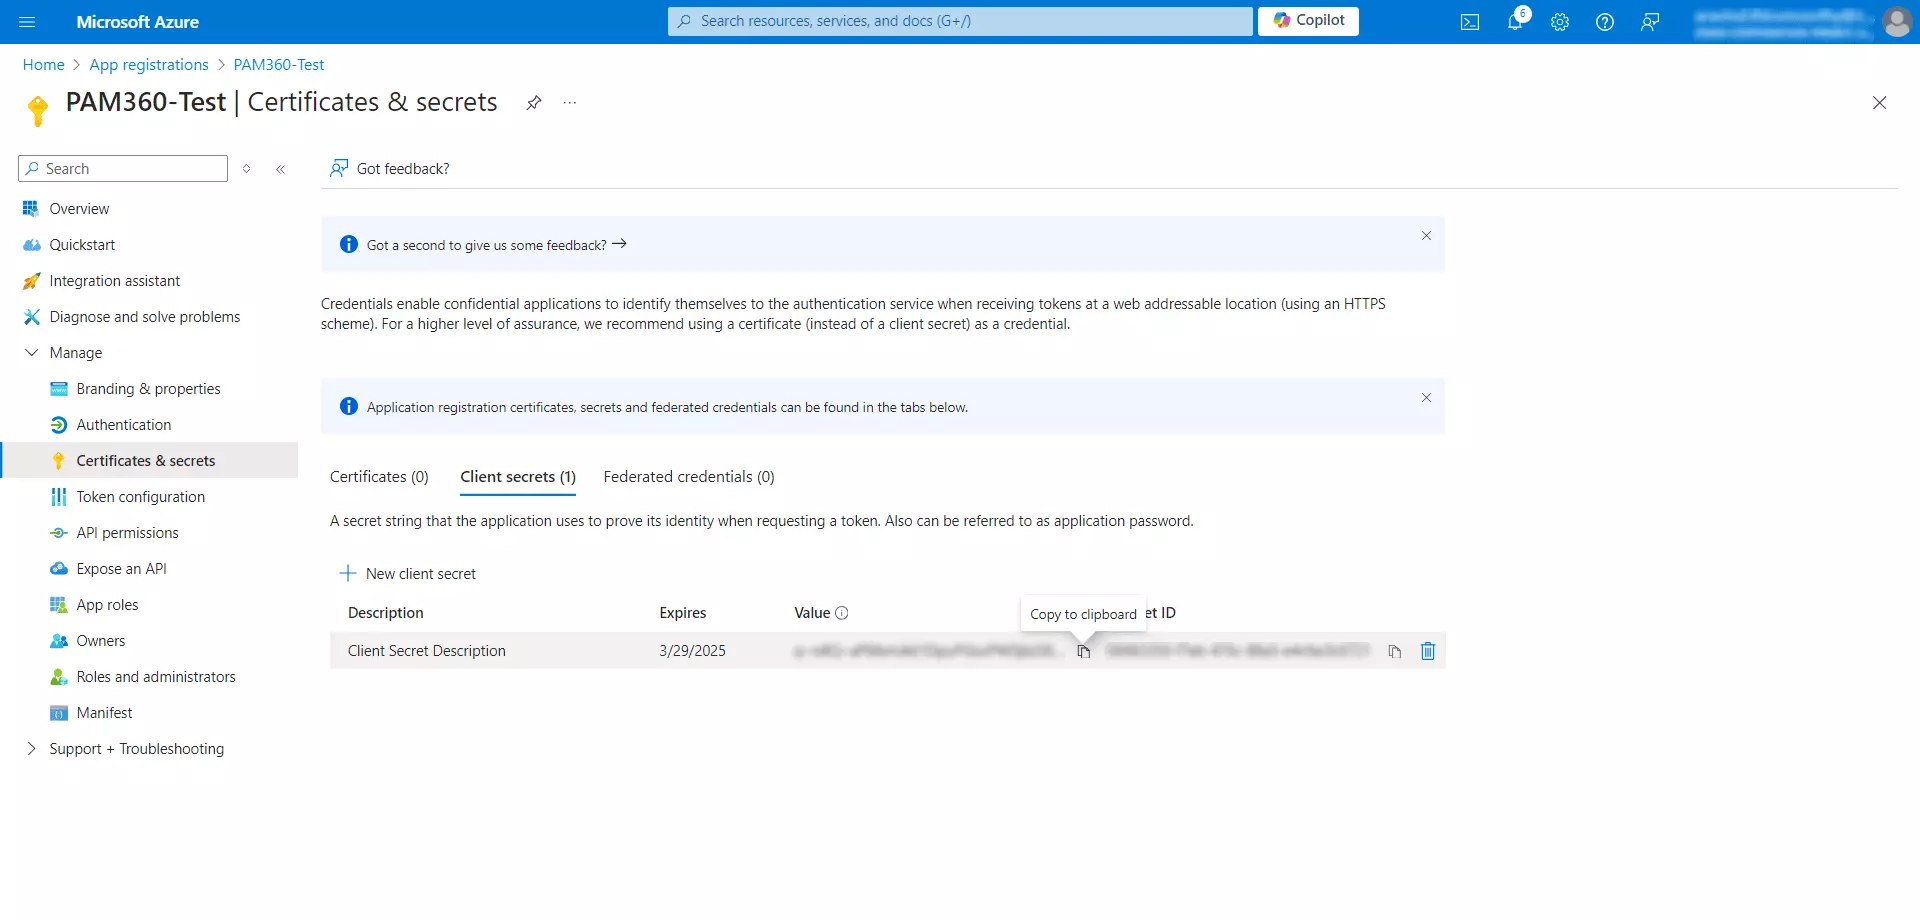Image resolution: width=1920 pixels, height=920 pixels.
Task: Open the Azure portal hamburger menu
Action: click(27, 22)
